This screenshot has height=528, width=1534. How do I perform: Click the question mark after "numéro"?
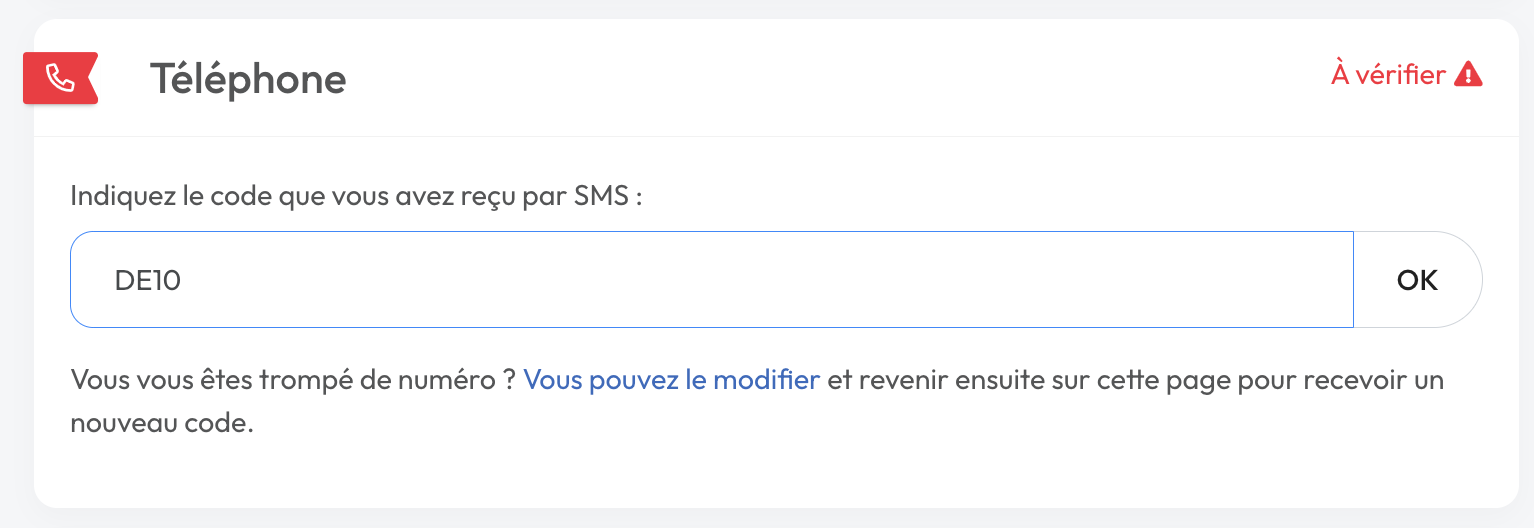point(508,381)
